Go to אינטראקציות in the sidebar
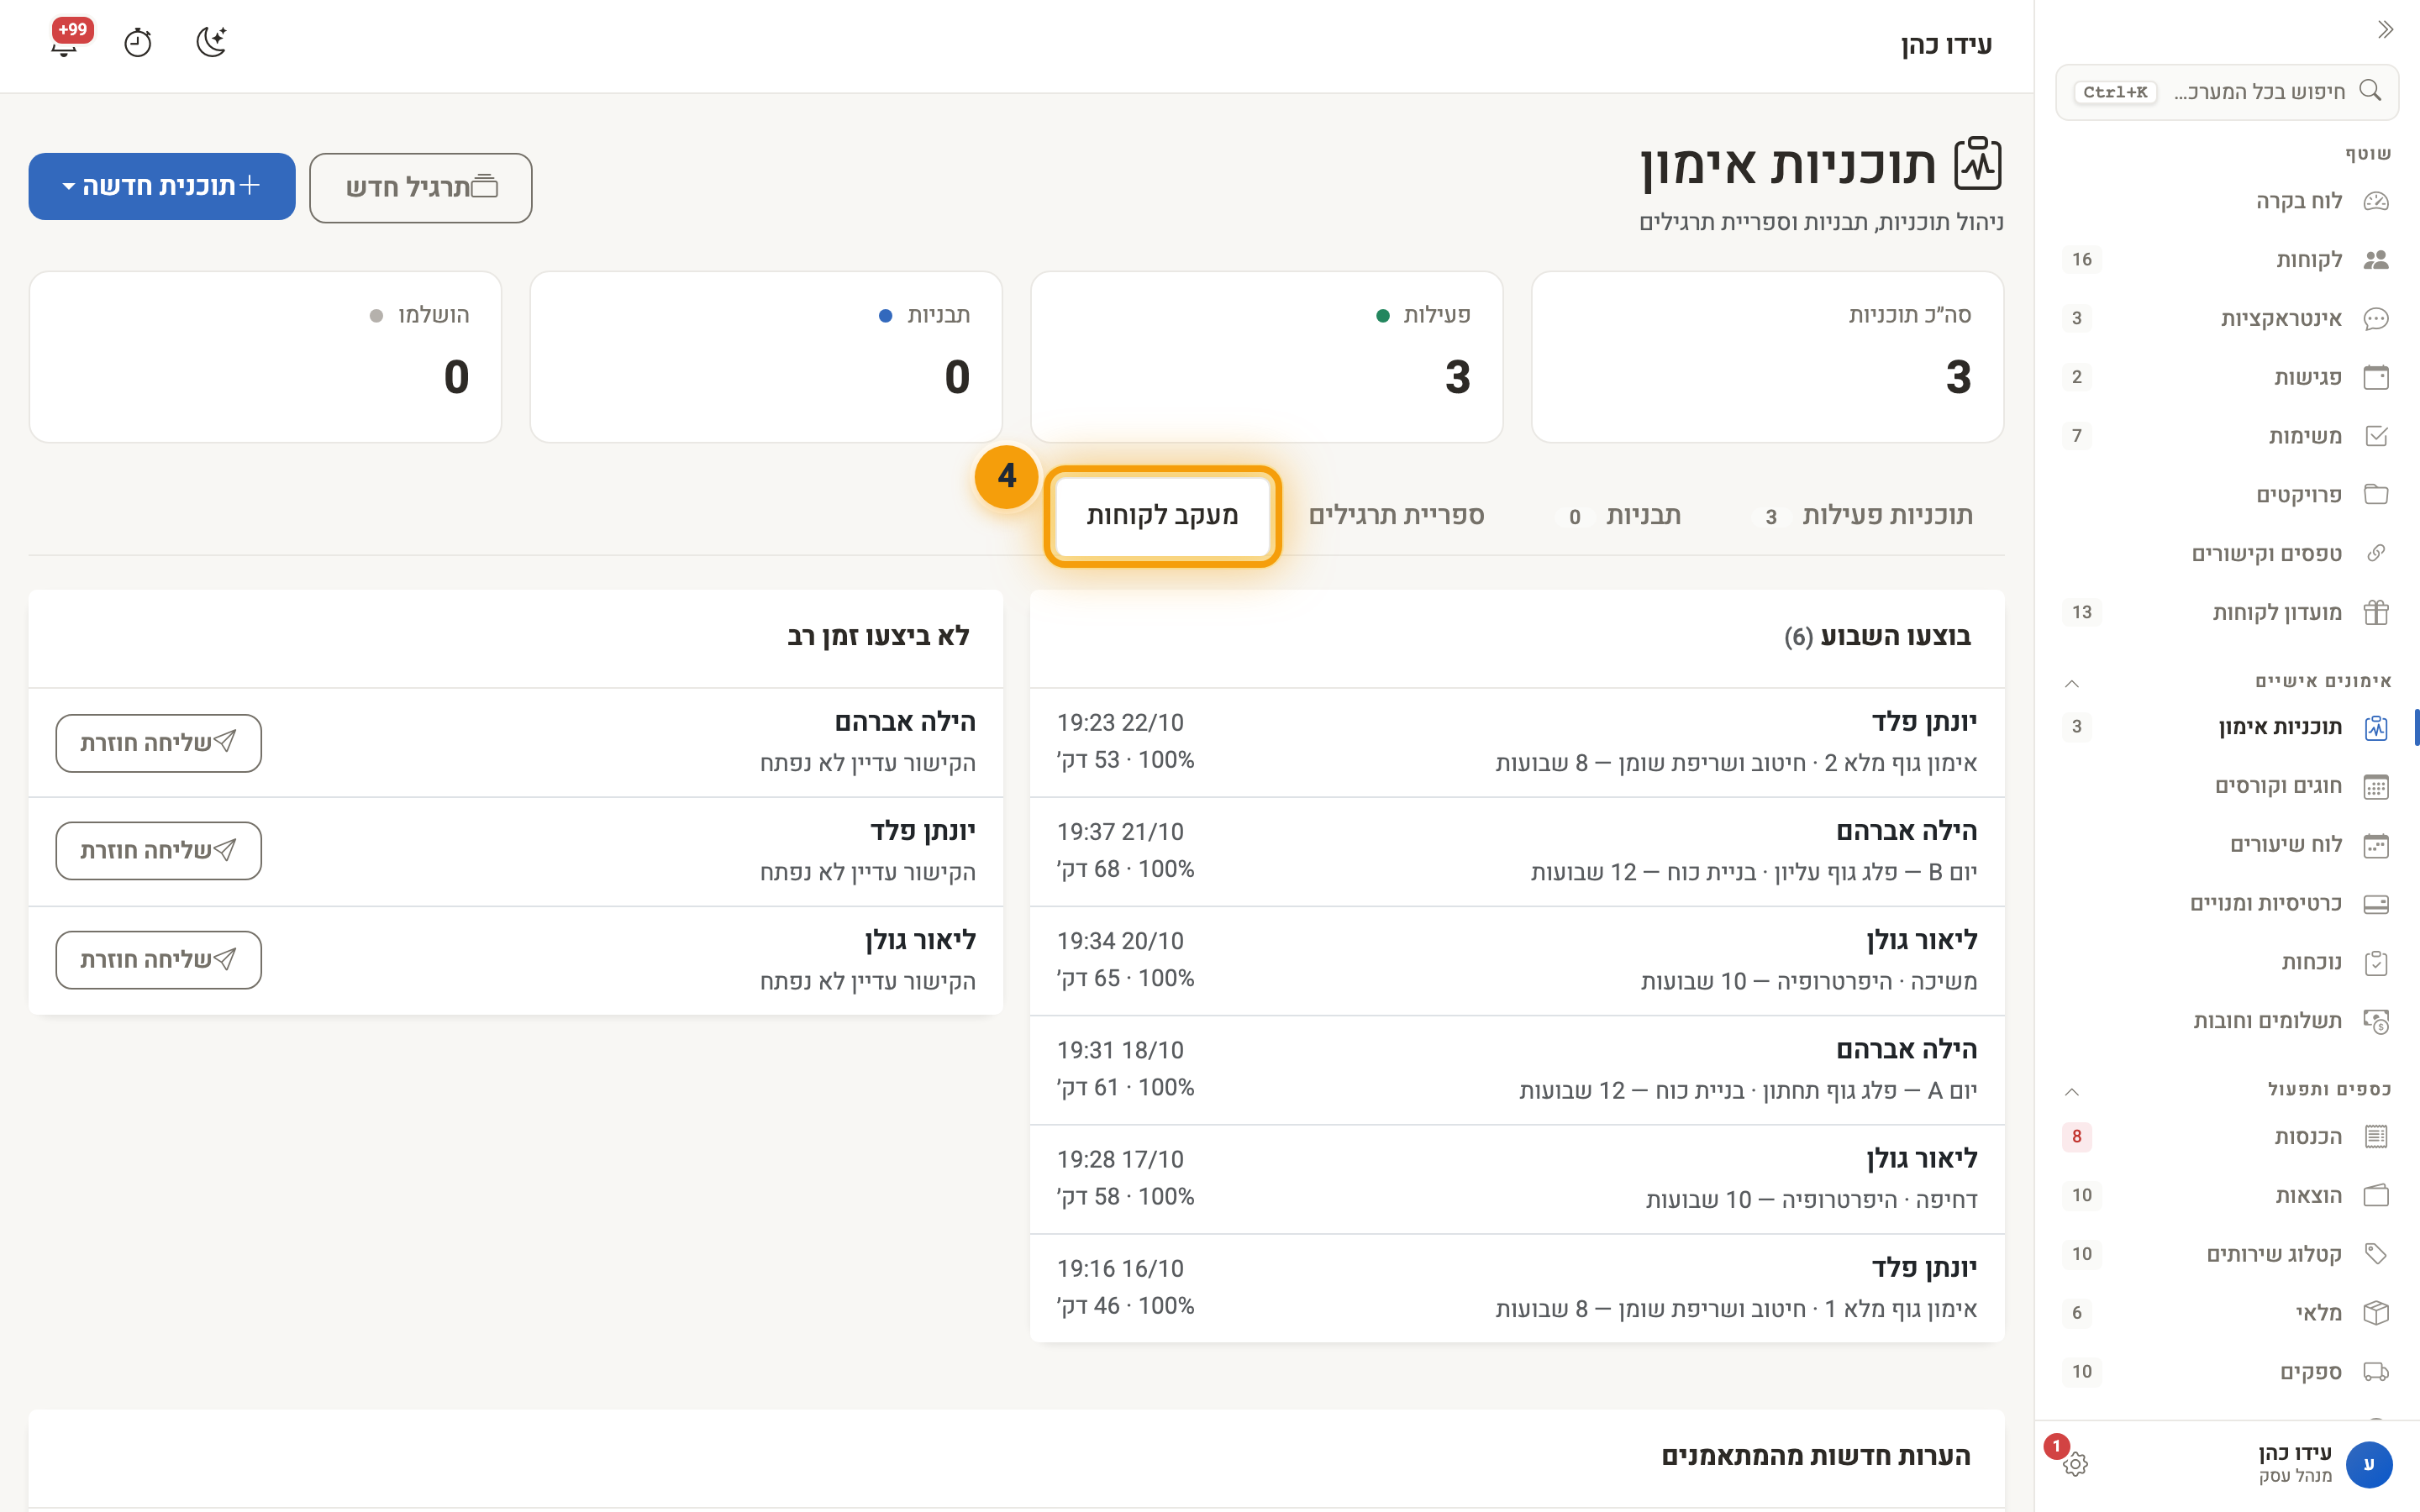 [x=2226, y=319]
